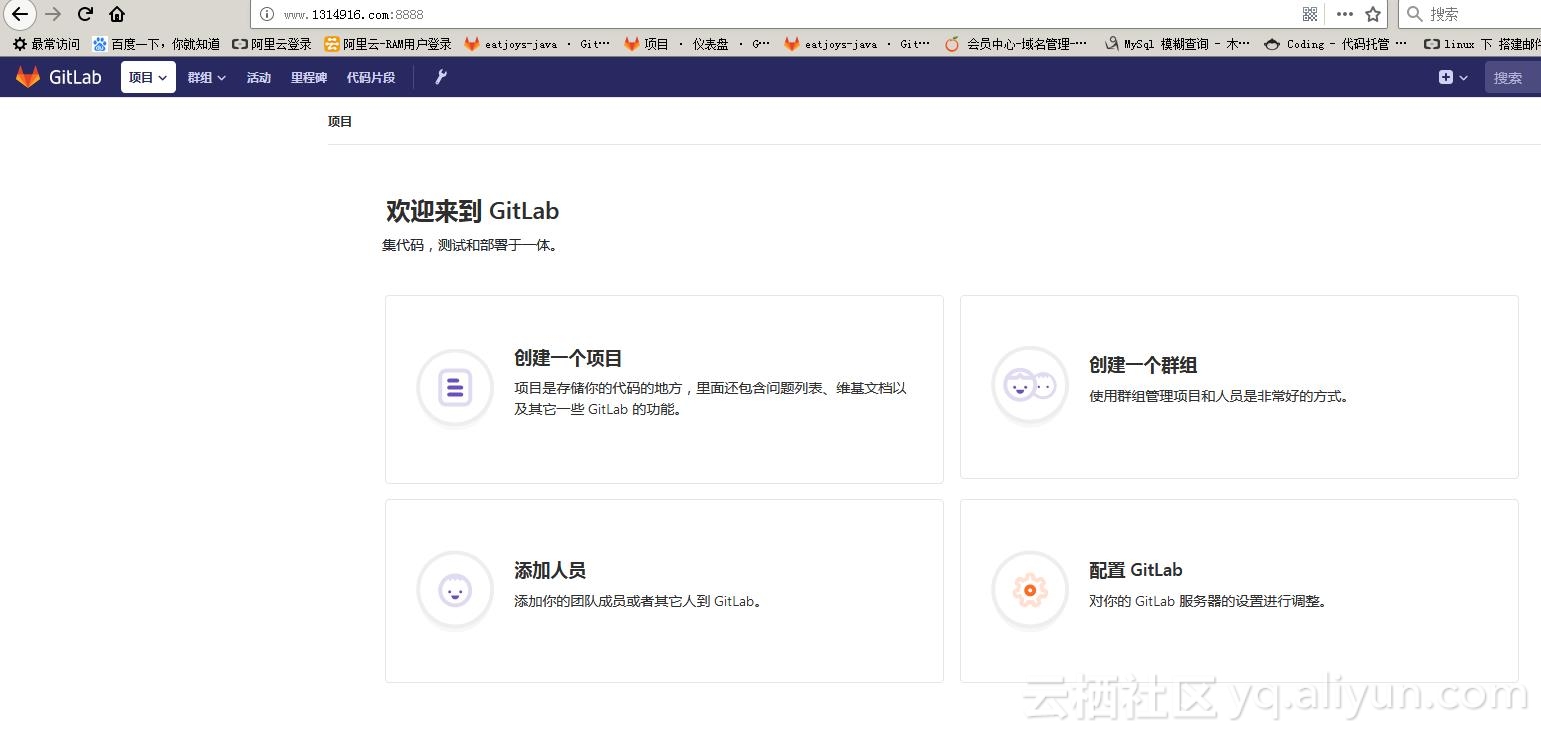Click the avatar icon in 添加人员 card
Screen dimensions: 1541x732
pos(455,590)
